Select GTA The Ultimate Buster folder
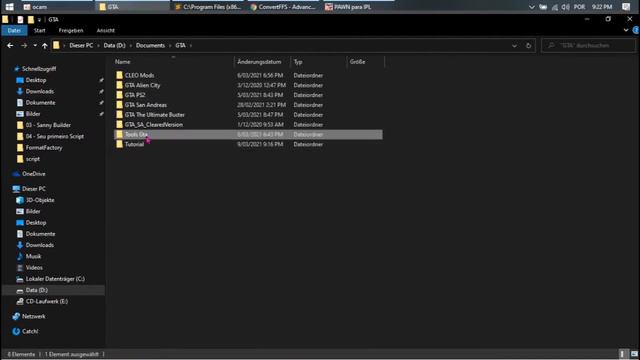This screenshot has width=640, height=360. click(155, 115)
